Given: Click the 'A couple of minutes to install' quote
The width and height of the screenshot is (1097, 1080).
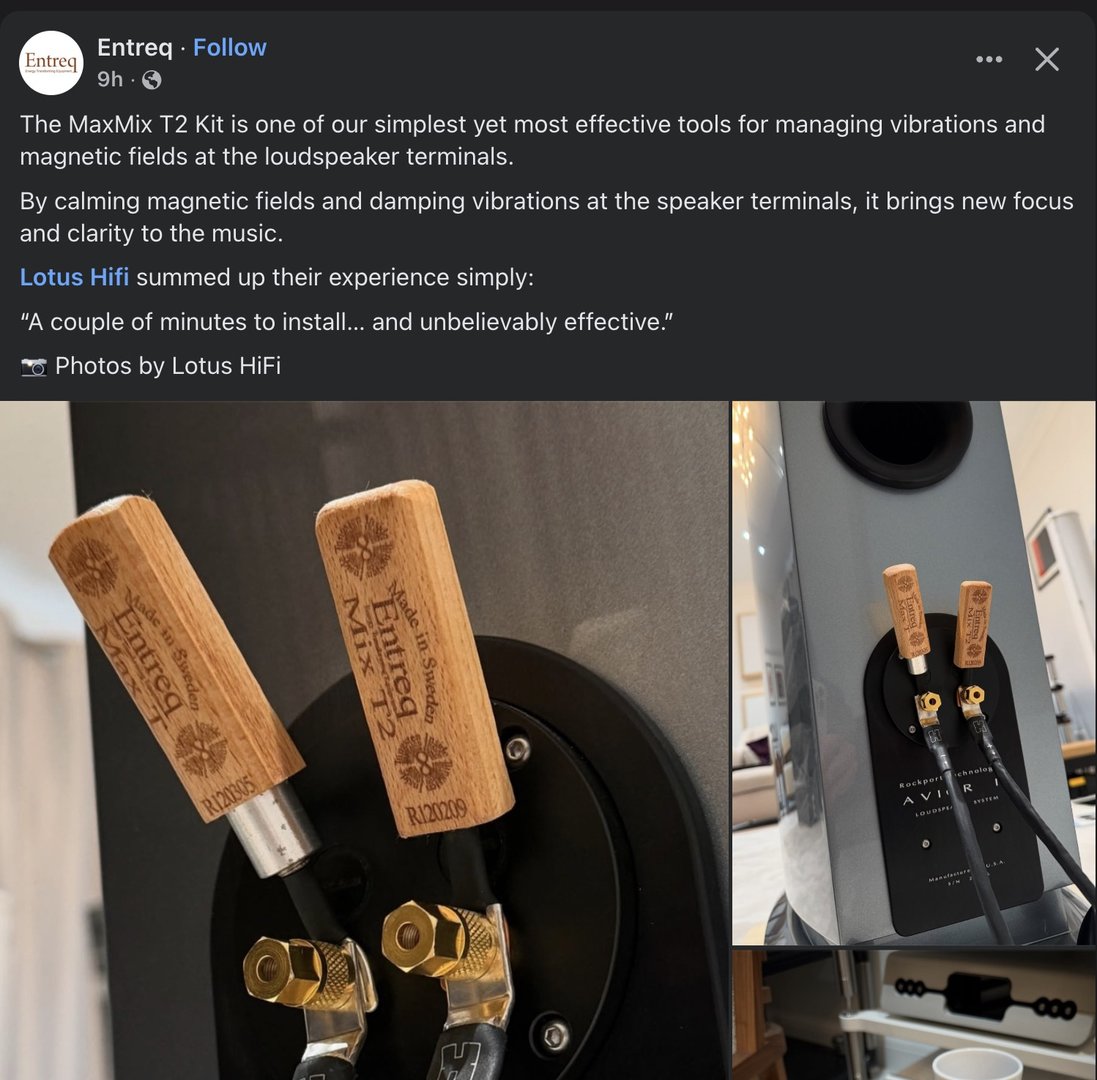Looking at the screenshot, I should click(346, 322).
